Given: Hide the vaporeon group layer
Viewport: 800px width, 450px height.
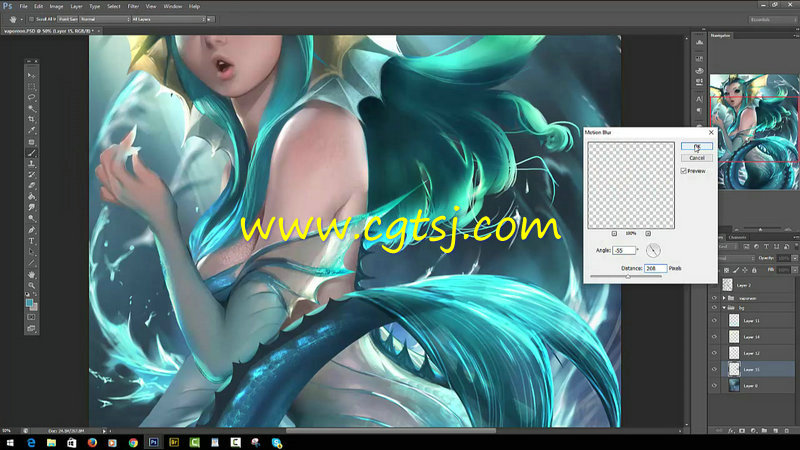Looking at the screenshot, I should (714, 298).
